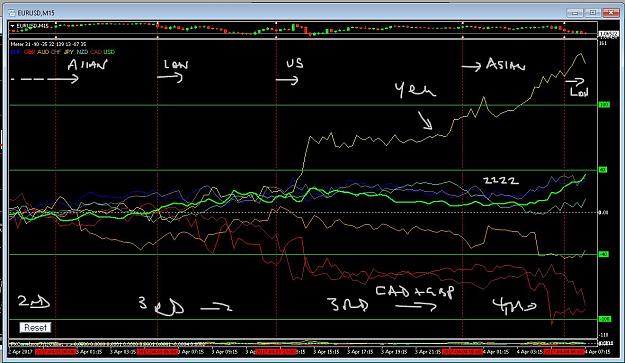Click the CAD legend label
This screenshot has height=363, width=625.
click(x=96, y=52)
